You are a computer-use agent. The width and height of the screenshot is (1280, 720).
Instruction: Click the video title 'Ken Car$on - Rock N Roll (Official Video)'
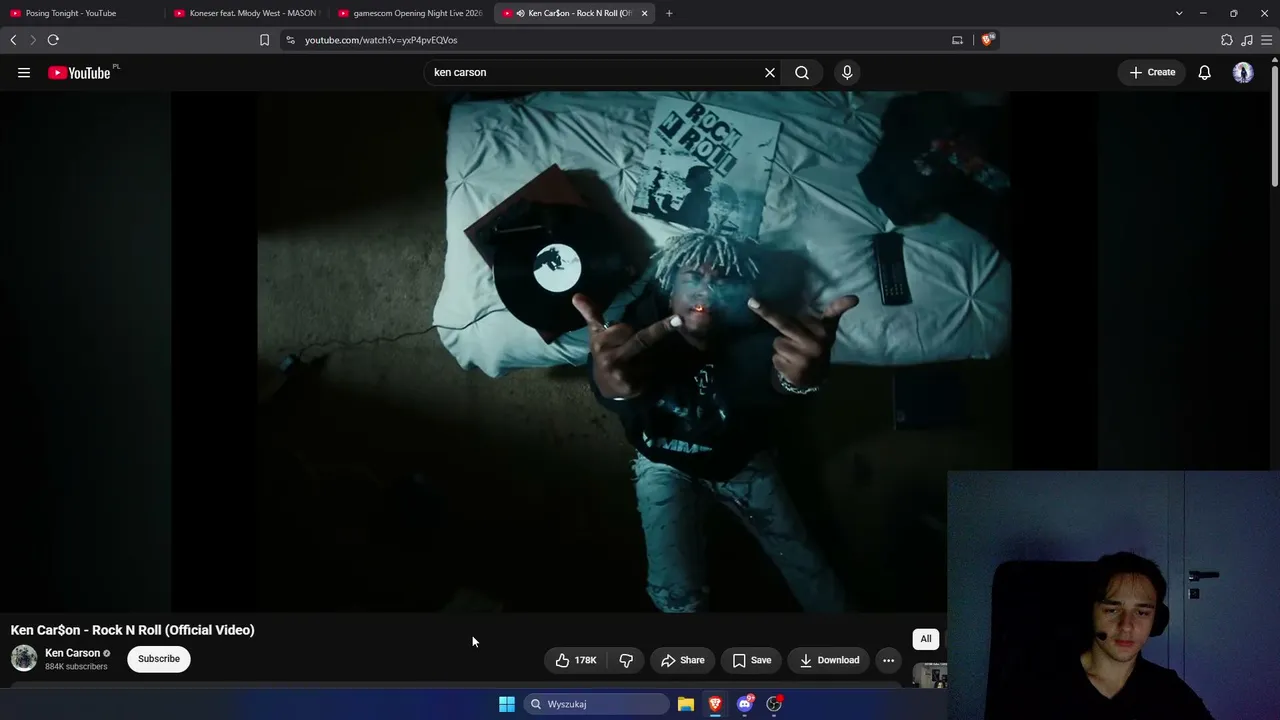133,630
